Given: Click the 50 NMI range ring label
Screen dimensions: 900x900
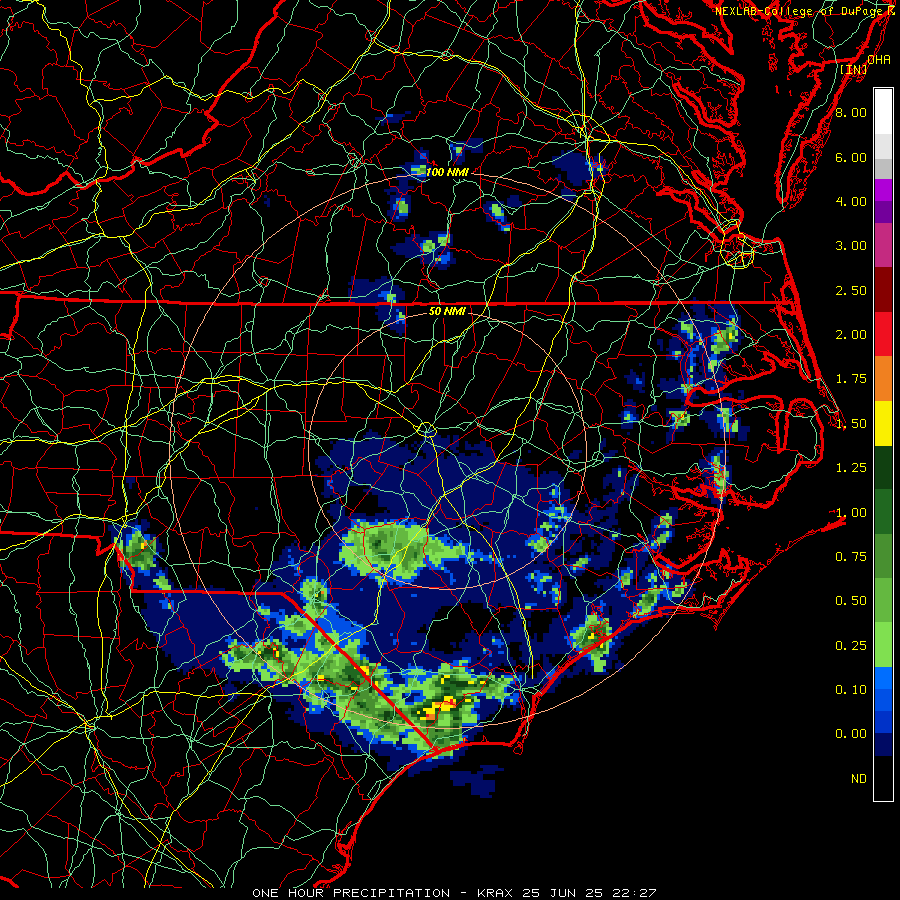Looking at the screenshot, I should point(447,312).
